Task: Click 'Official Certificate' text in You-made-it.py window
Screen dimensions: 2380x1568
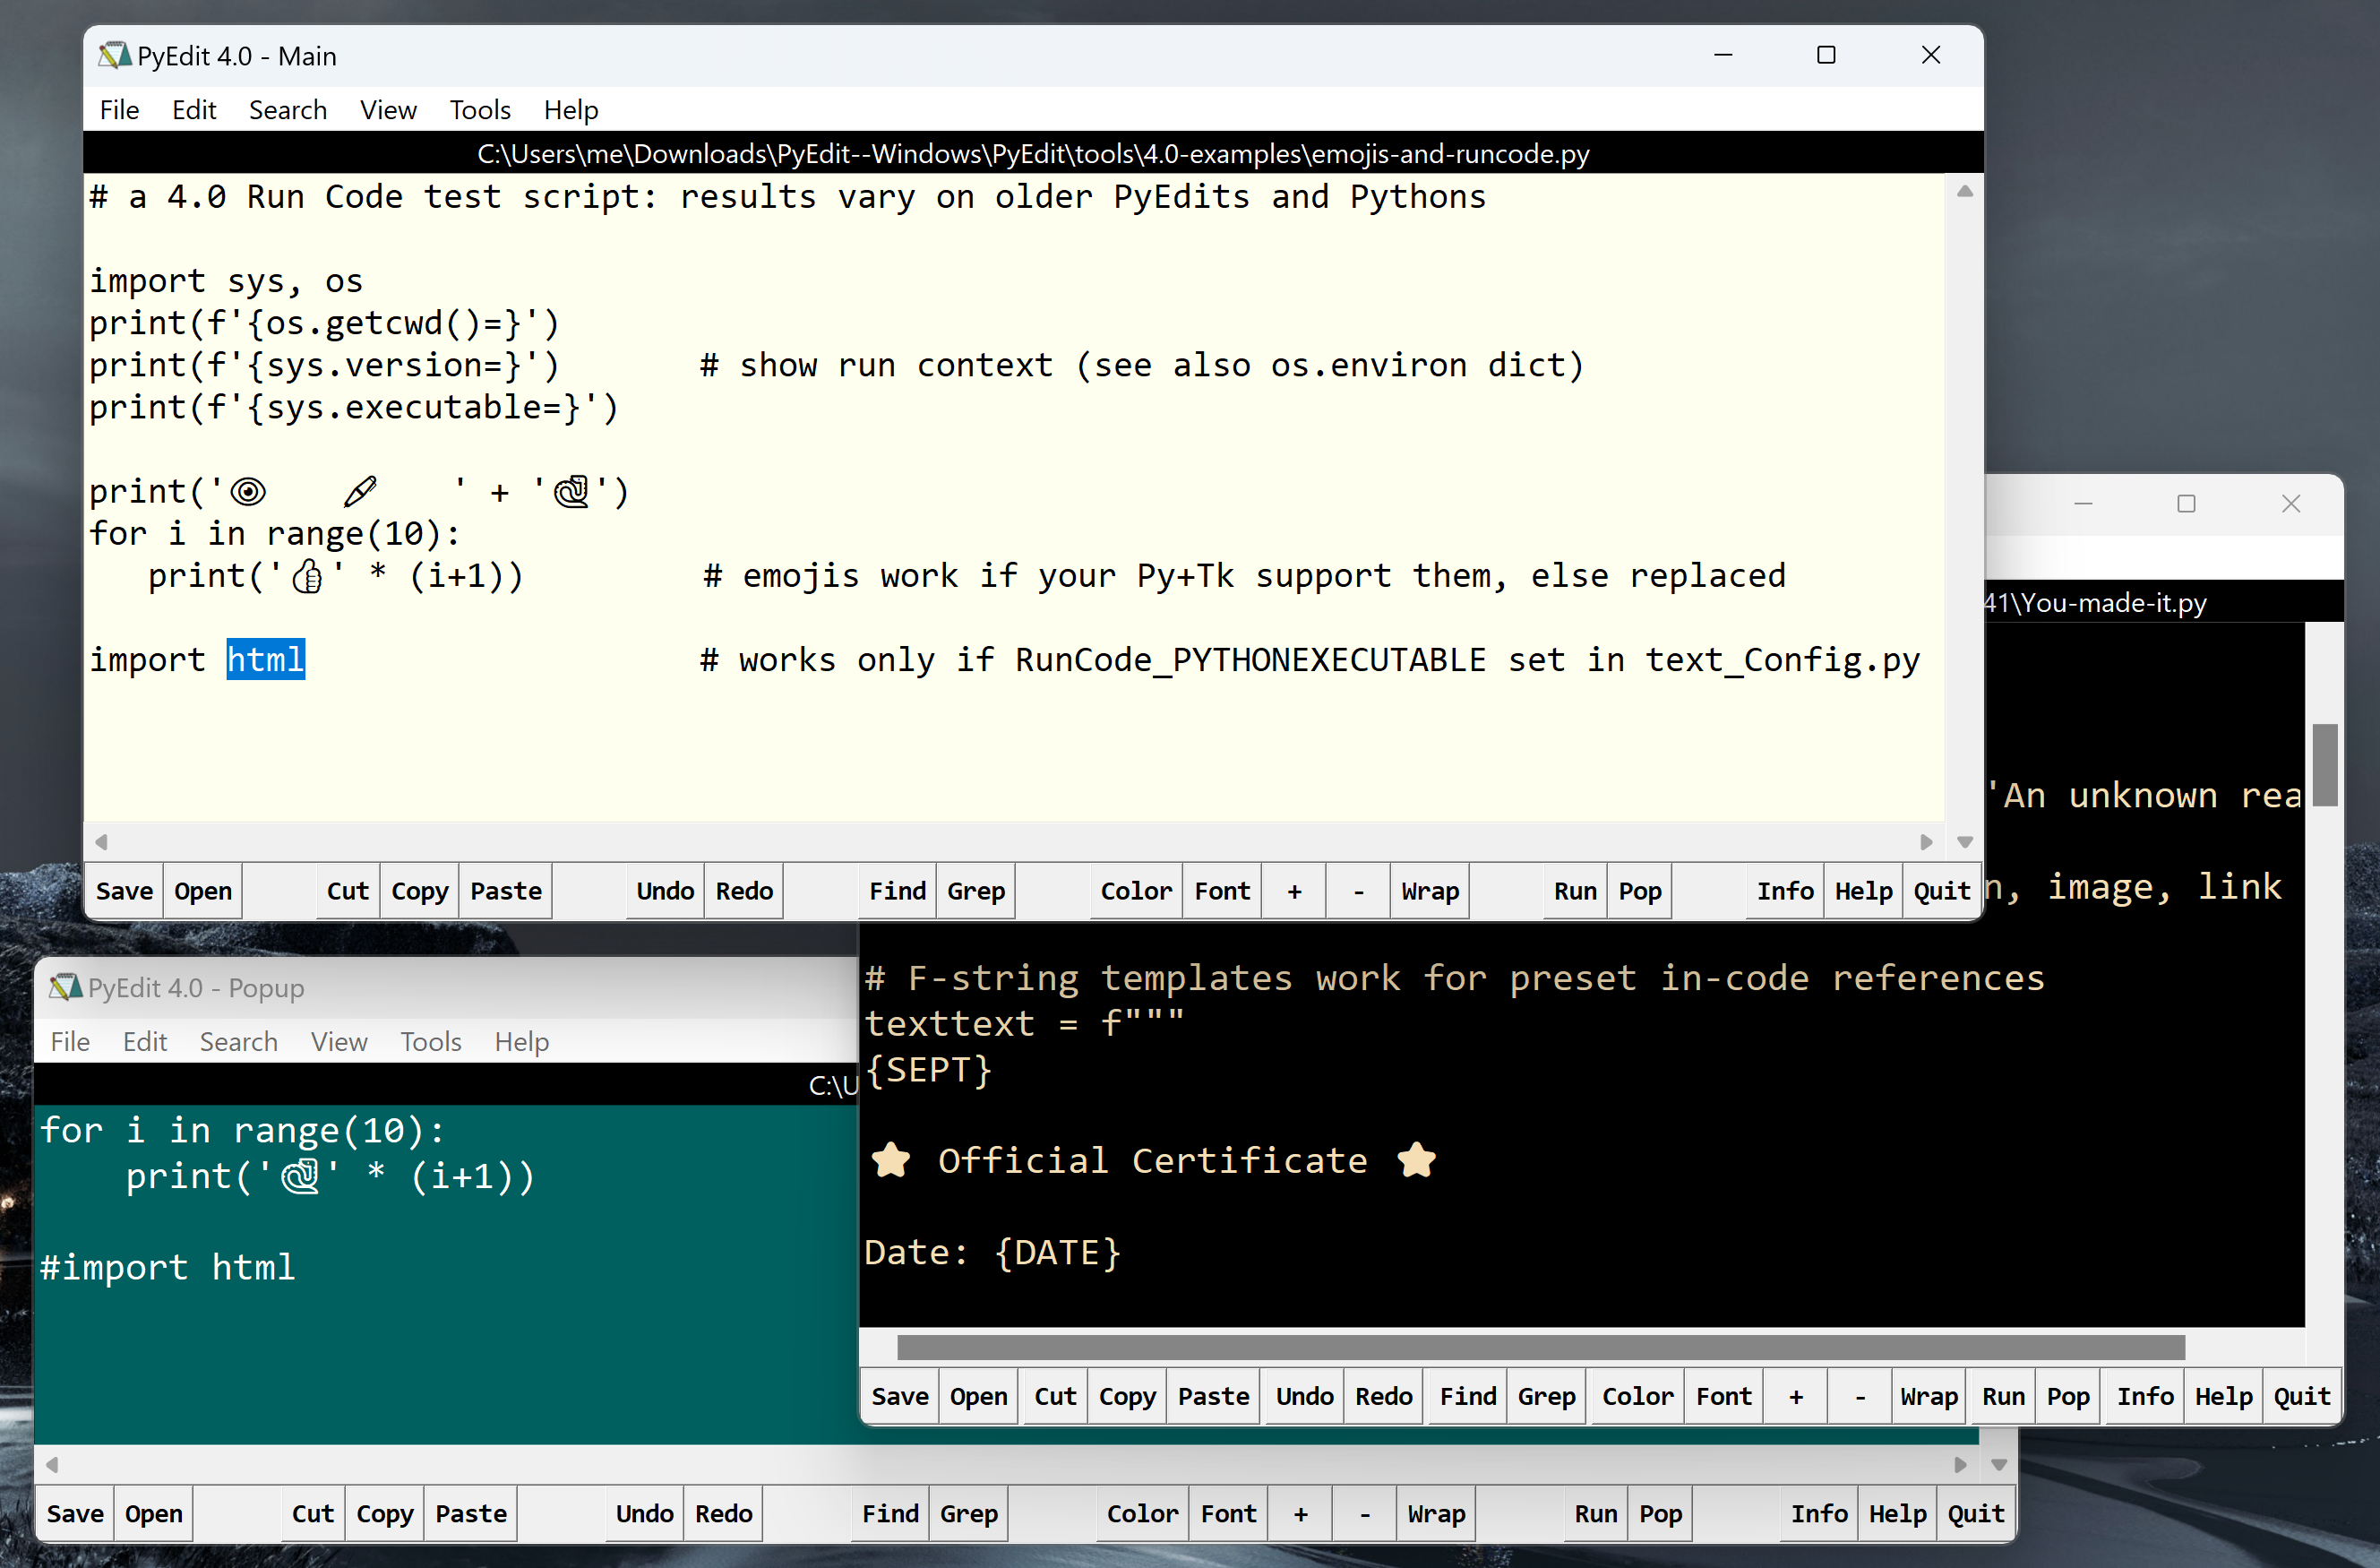Action: [x=1152, y=1160]
